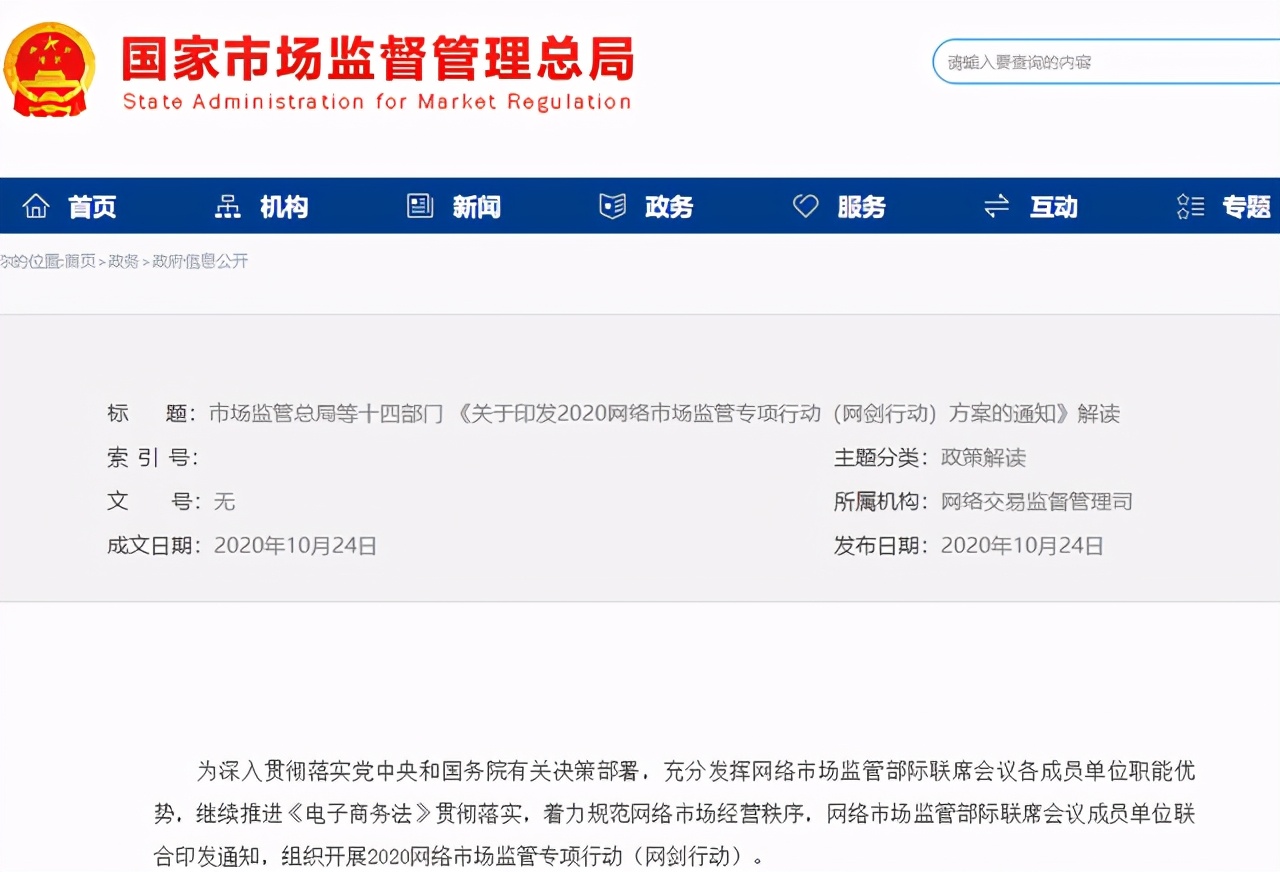Click the arrows icon beside 互动
Image resolution: width=1280 pixels, height=872 pixels.
(996, 205)
